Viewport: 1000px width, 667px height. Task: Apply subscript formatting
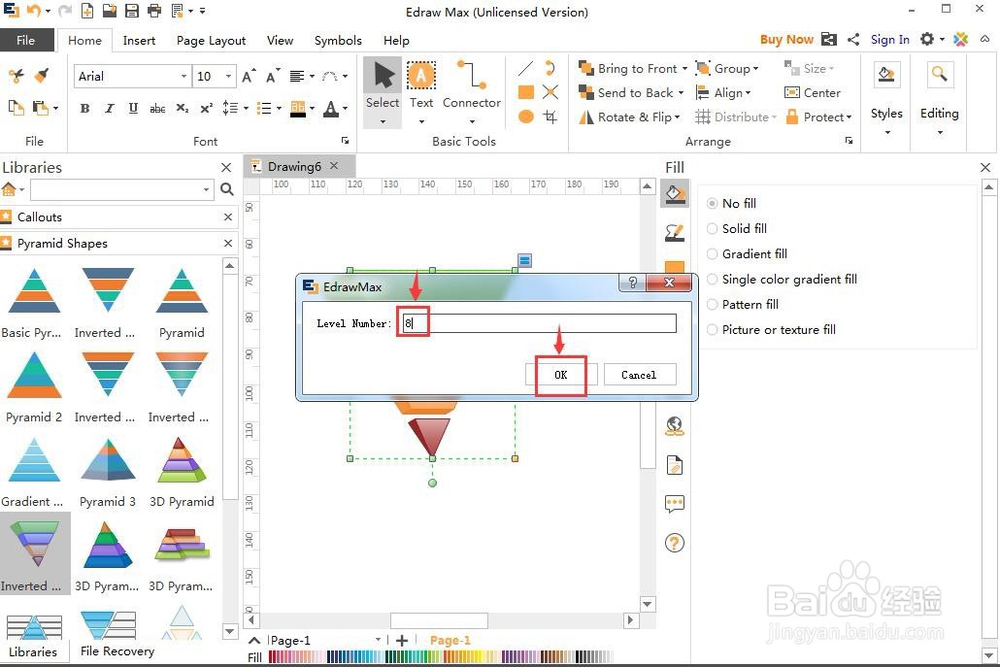point(182,108)
